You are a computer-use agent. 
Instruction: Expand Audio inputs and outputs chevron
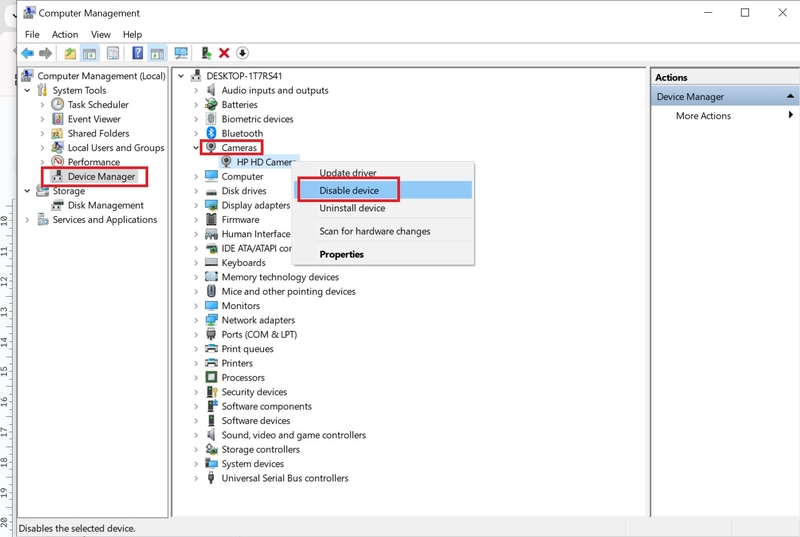pyautogui.click(x=196, y=90)
